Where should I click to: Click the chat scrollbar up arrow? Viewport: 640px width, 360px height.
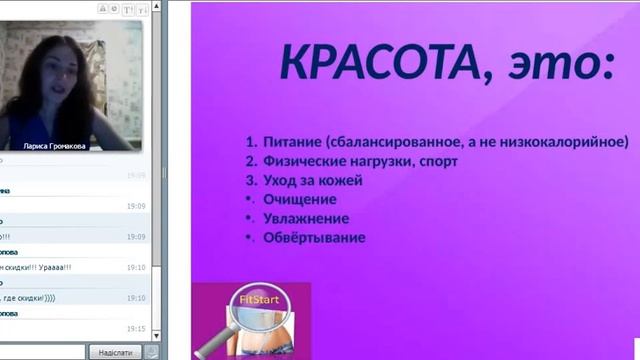pos(156,6)
